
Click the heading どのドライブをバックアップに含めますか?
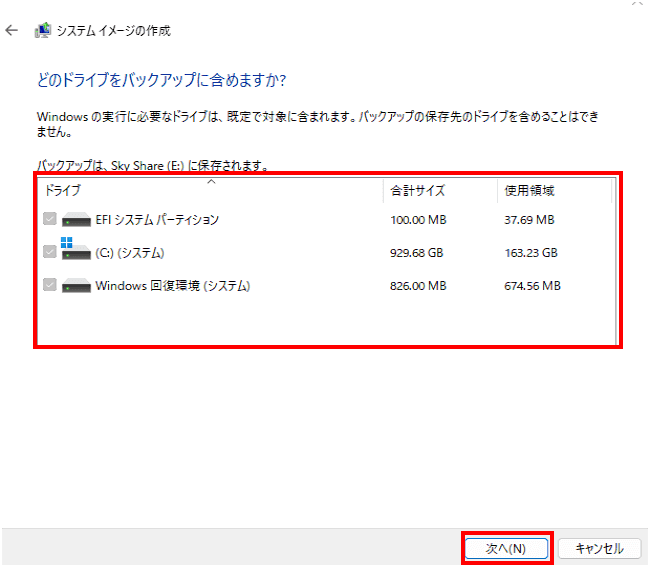point(161,80)
